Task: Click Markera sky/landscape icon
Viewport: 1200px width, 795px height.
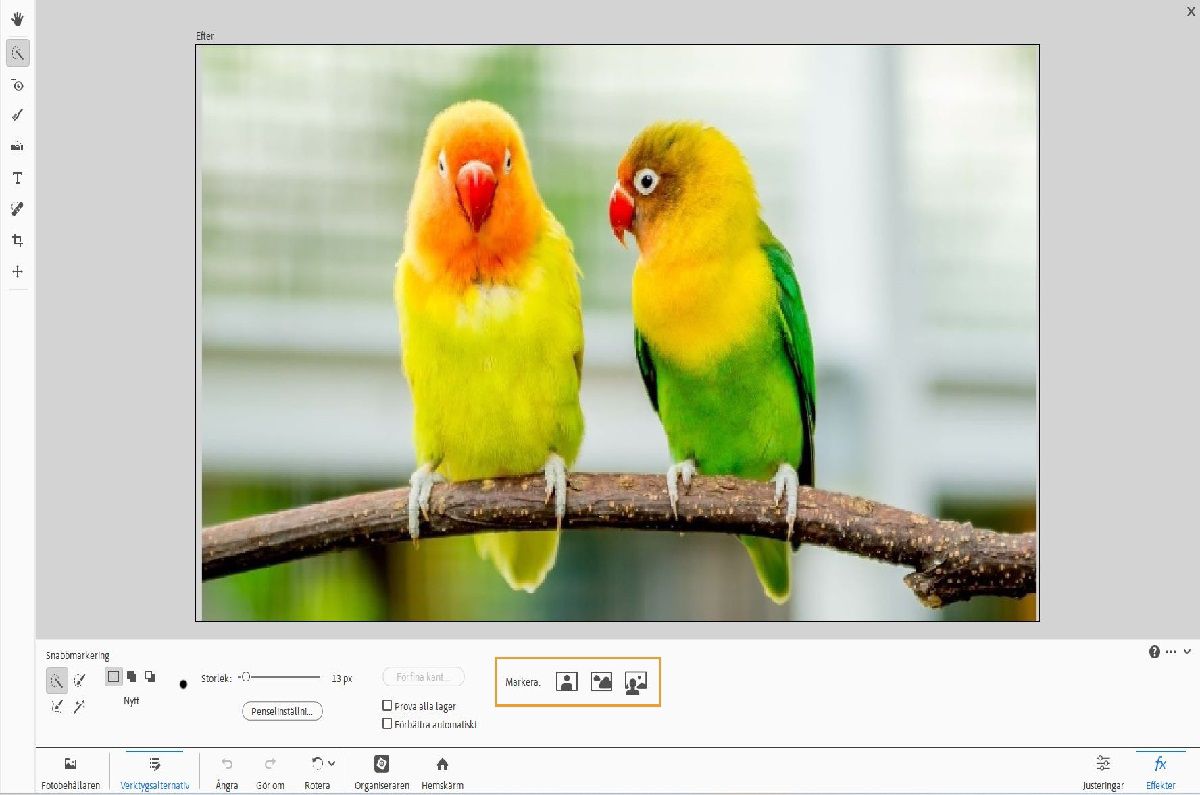Action: pyautogui.click(x=601, y=682)
